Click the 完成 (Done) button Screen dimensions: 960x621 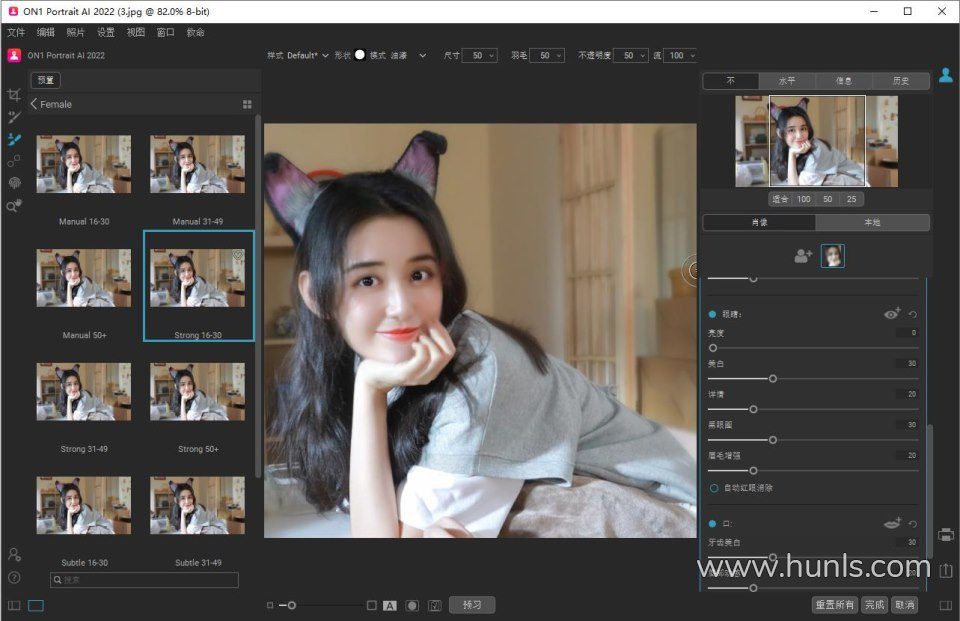tap(874, 605)
